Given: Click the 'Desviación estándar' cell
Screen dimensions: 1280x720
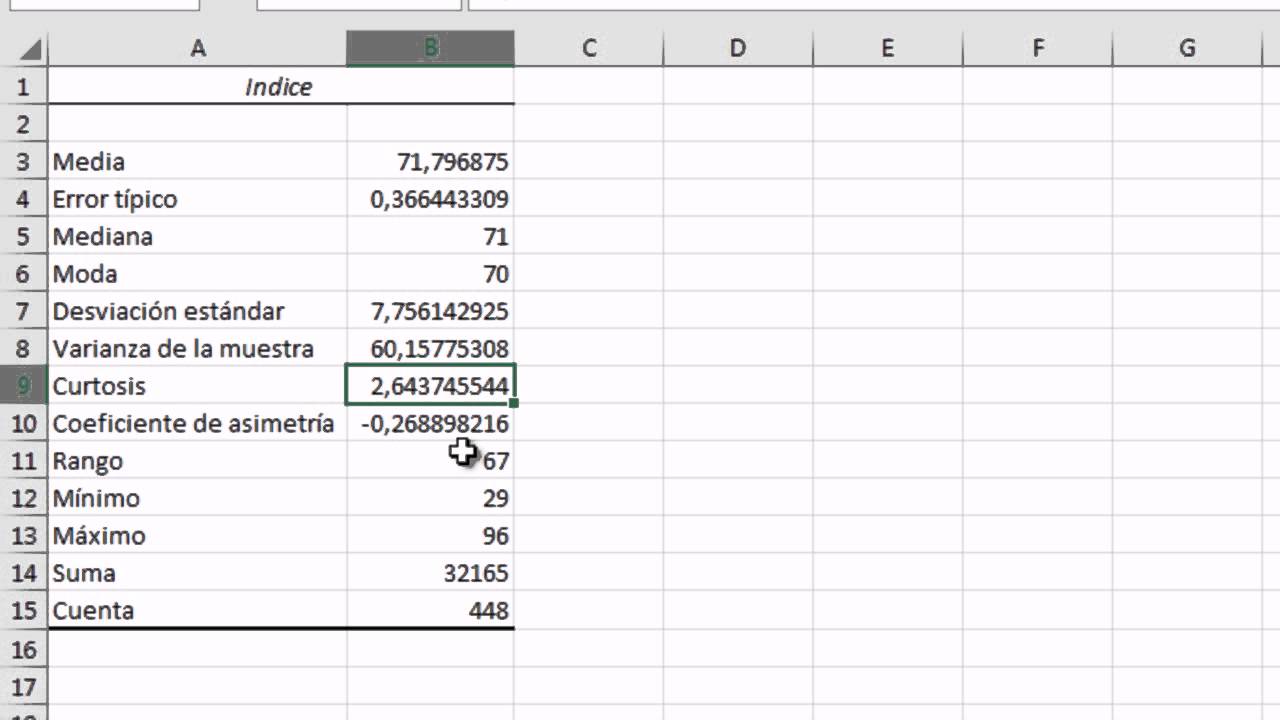Looking at the screenshot, I should [x=197, y=311].
